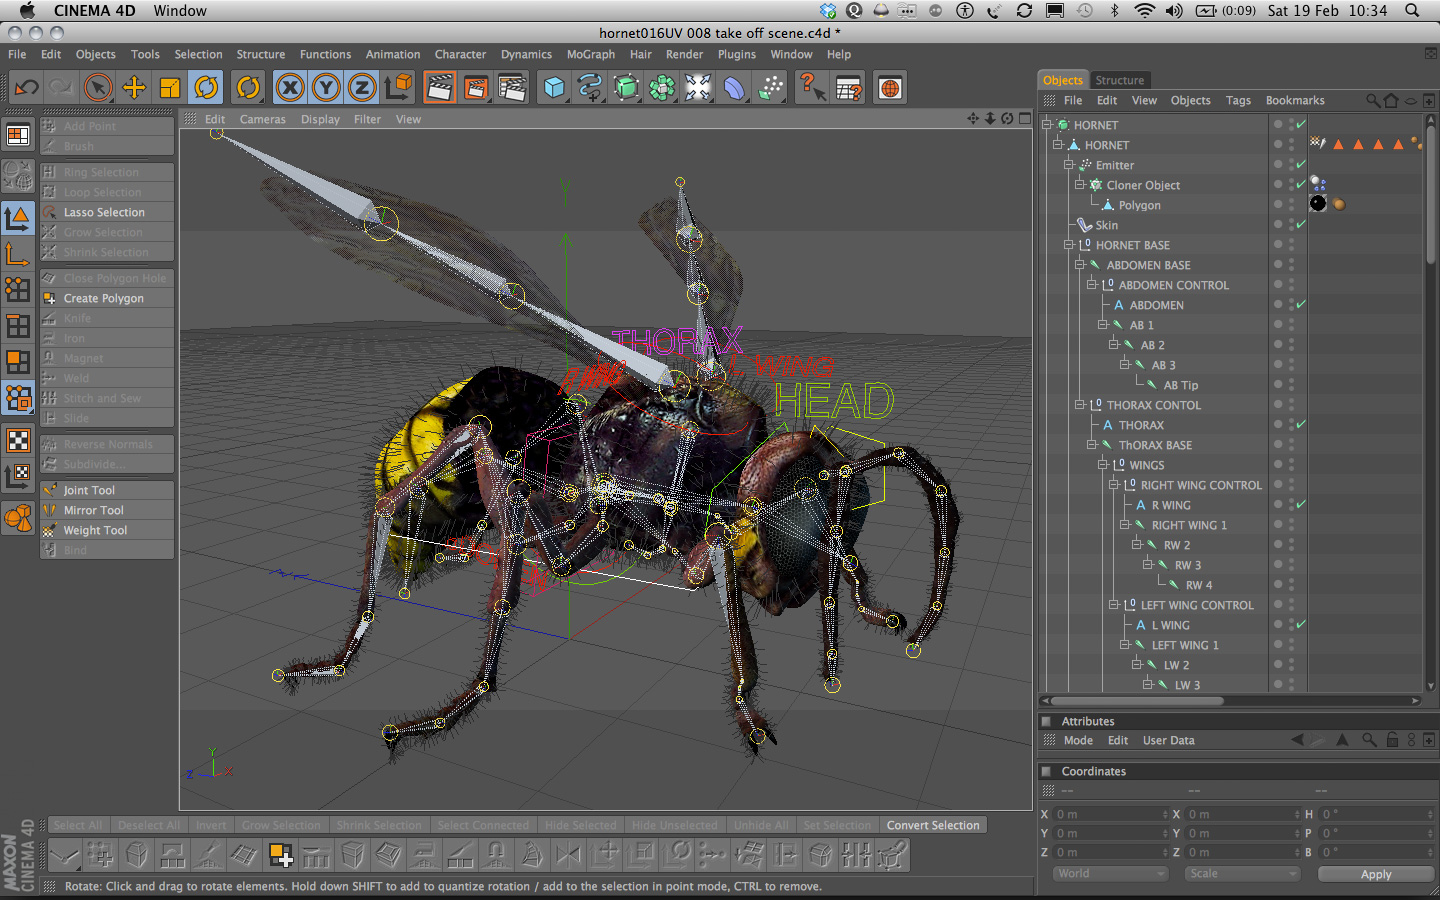Click the Convert Selection button
Screen dimensions: 1440x900
point(932,825)
